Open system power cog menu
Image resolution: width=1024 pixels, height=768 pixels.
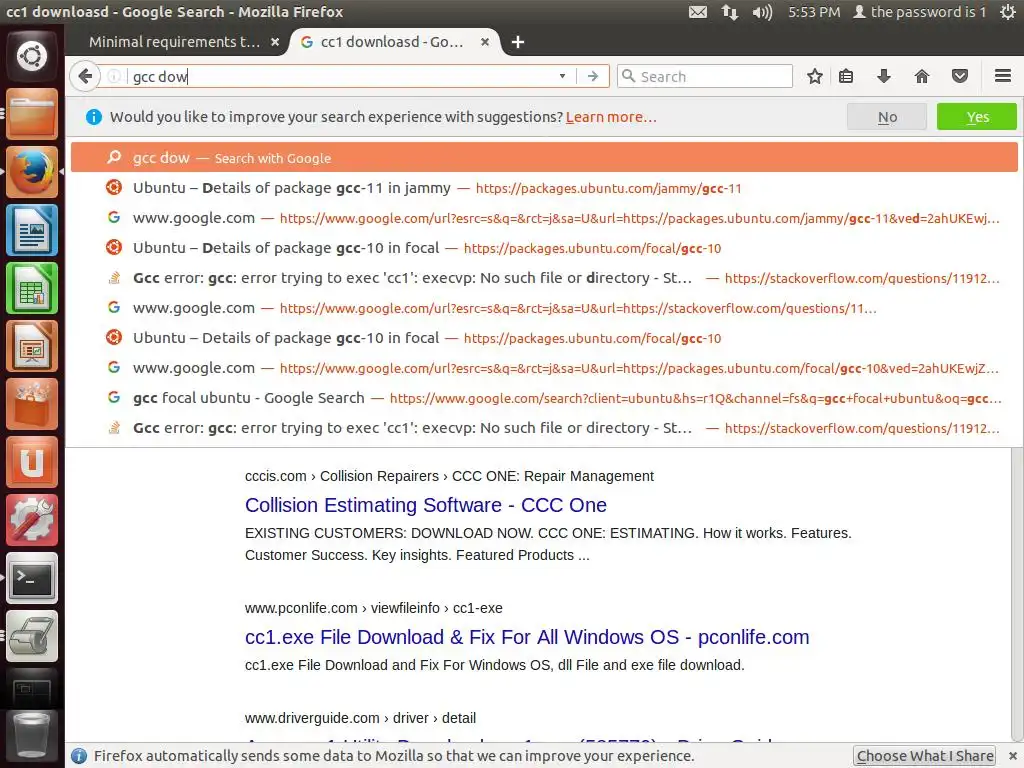(x=1008, y=12)
